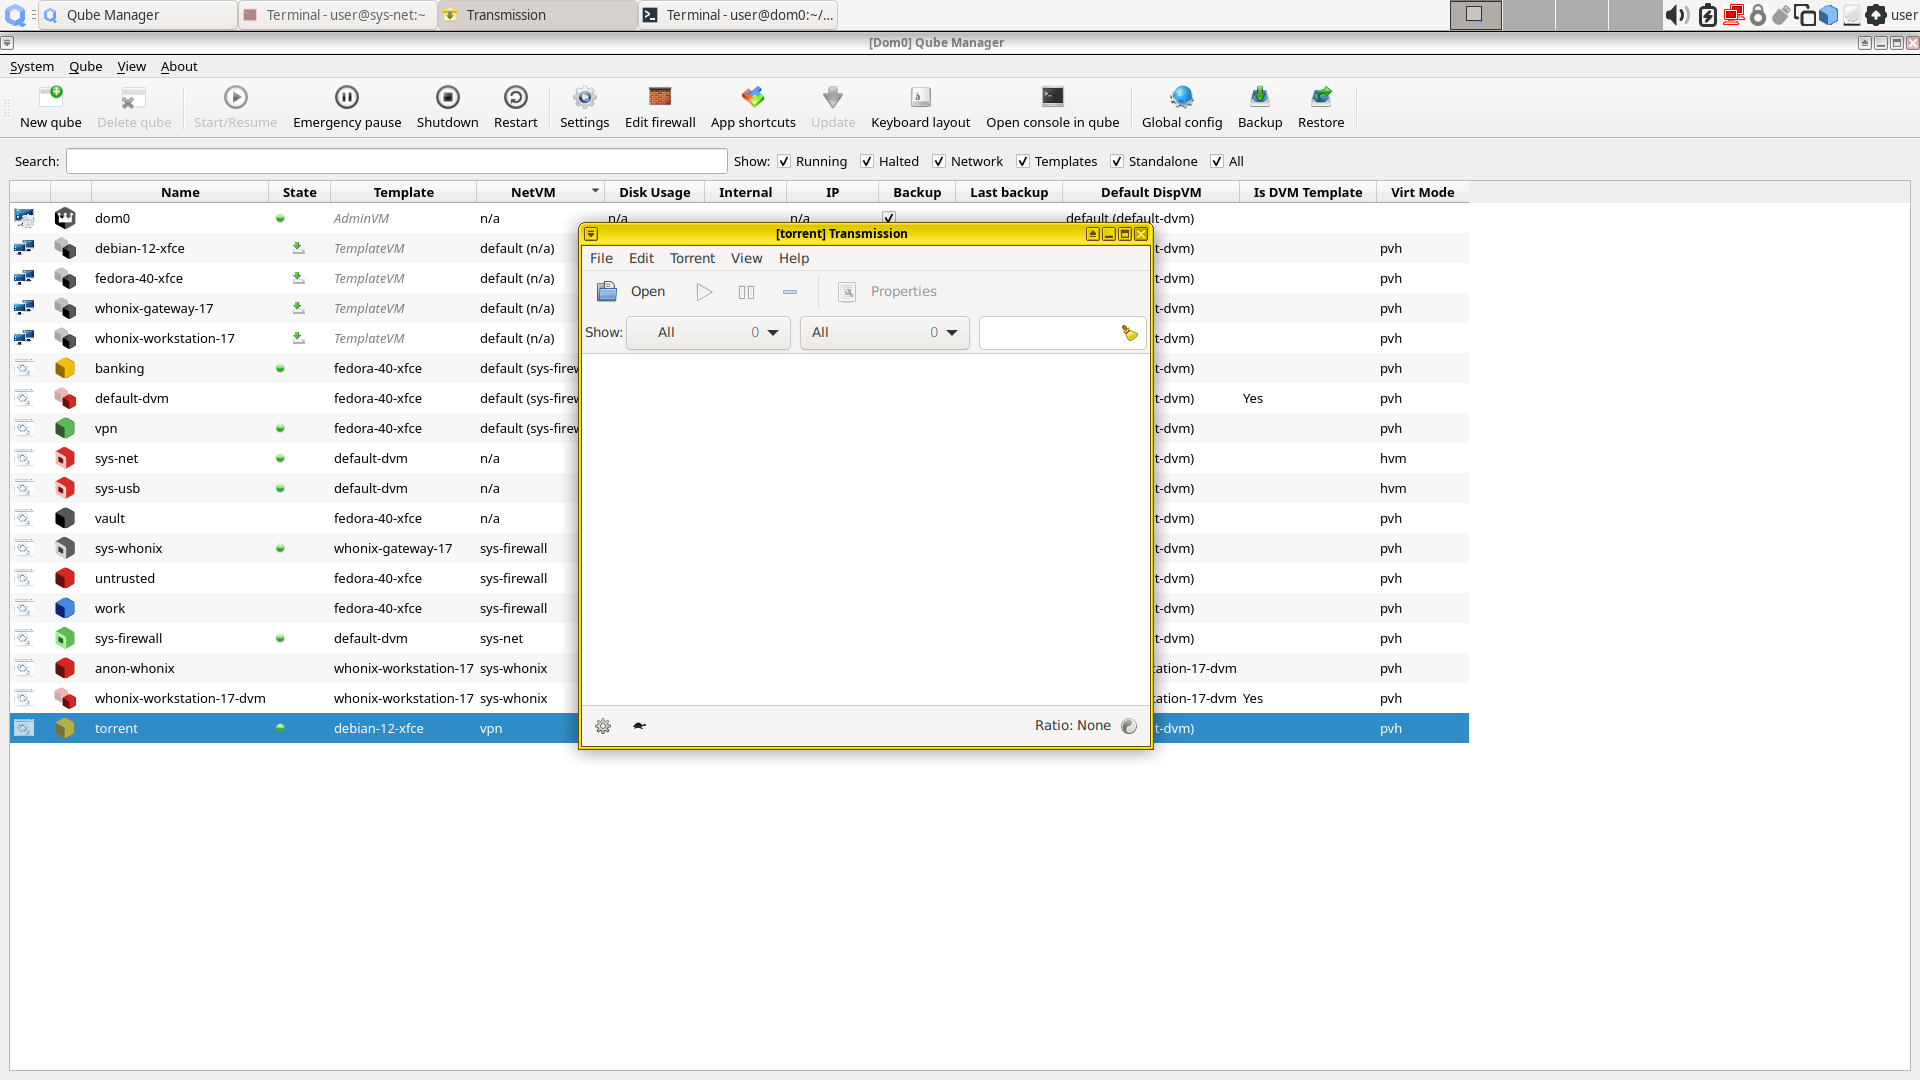Image resolution: width=1920 pixels, height=1080 pixels.
Task: Click Open console in qube
Action: click(x=1053, y=97)
